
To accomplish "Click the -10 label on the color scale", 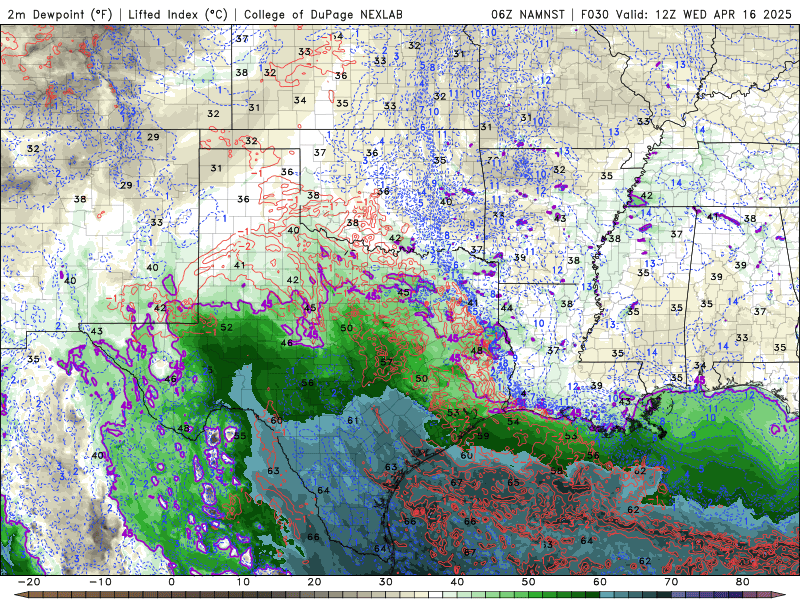I will click(x=100, y=582).
